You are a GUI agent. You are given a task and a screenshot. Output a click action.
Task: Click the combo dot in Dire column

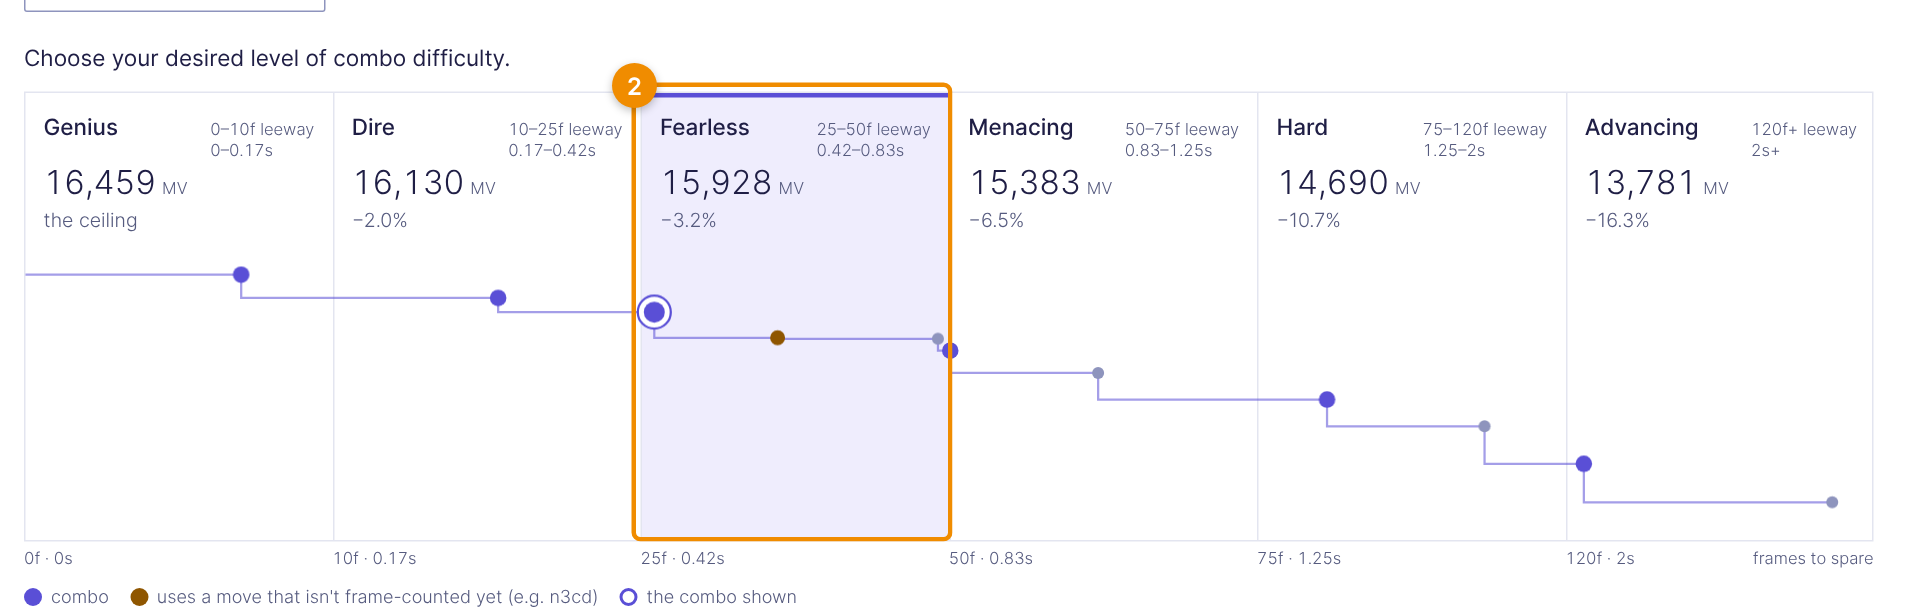point(498,298)
